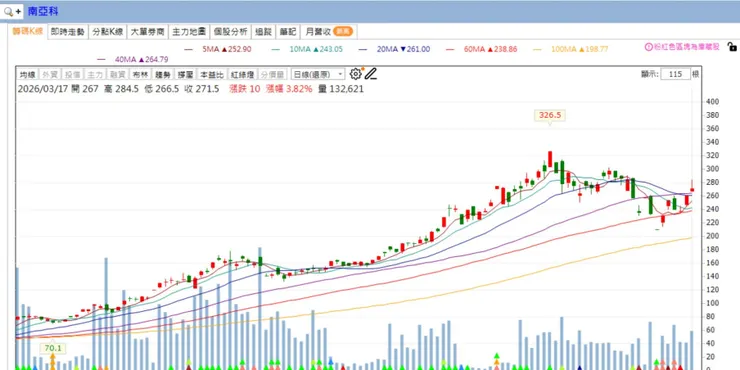Click the 顯示 candle count field 115
This screenshot has width=740, height=370.
(675, 74)
